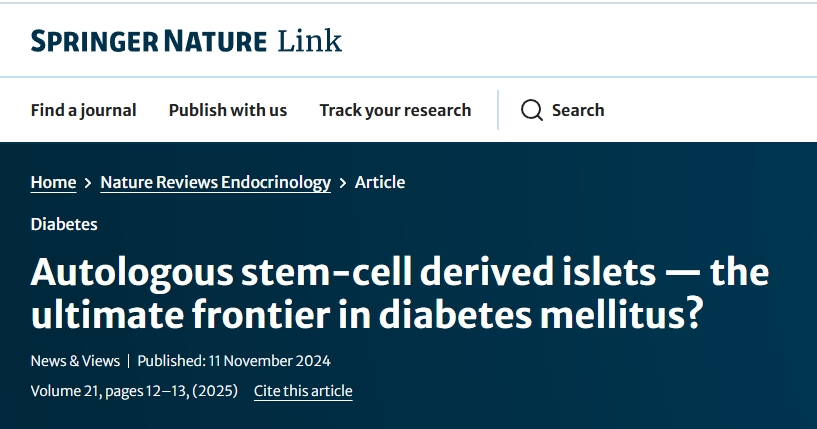Click the magnifying glass search icon

pyautogui.click(x=532, y=110)
